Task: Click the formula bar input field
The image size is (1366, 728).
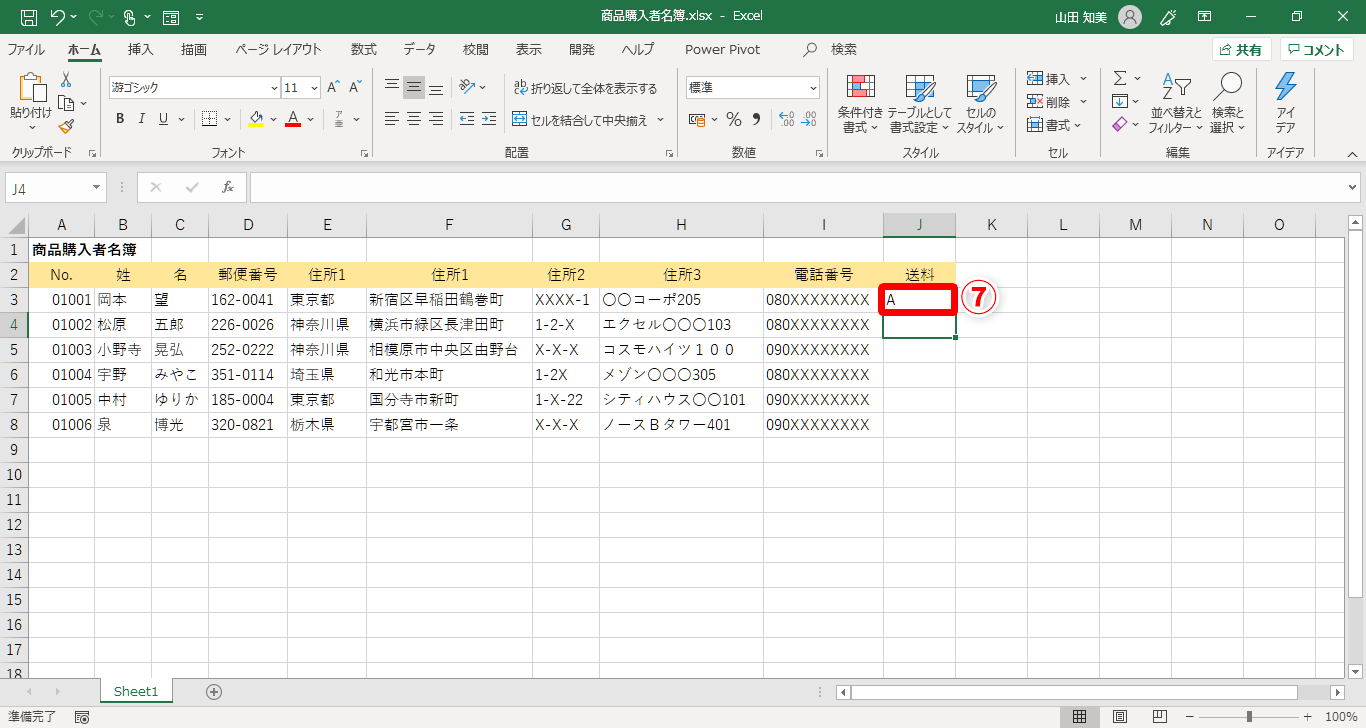Action: (x=797, y=187)
